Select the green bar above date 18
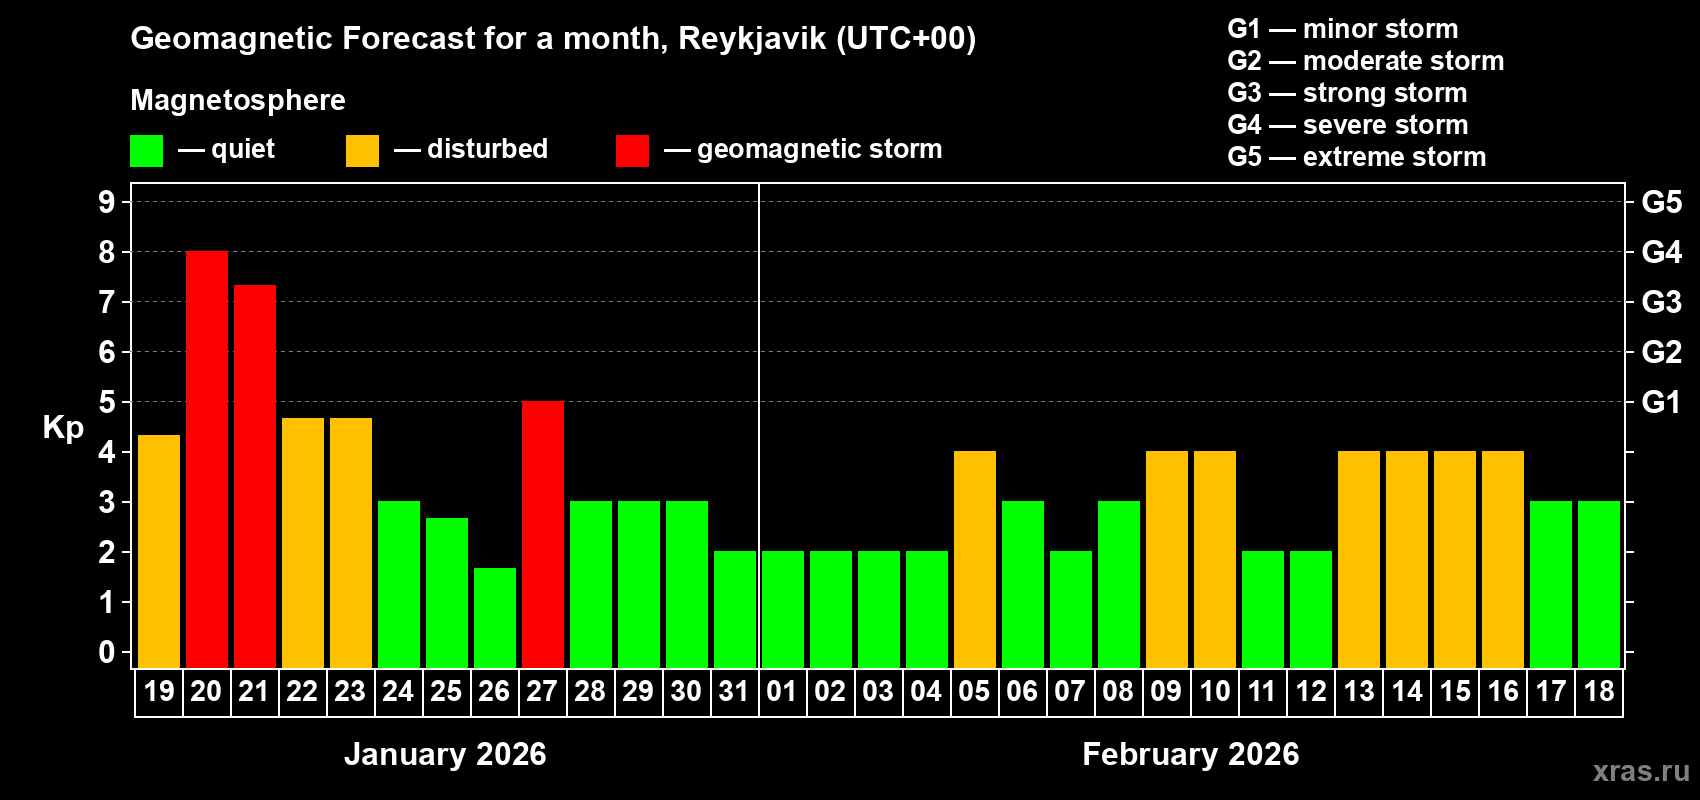Viewport: 1700px width, 800px height. click(x=1599, y=585)
